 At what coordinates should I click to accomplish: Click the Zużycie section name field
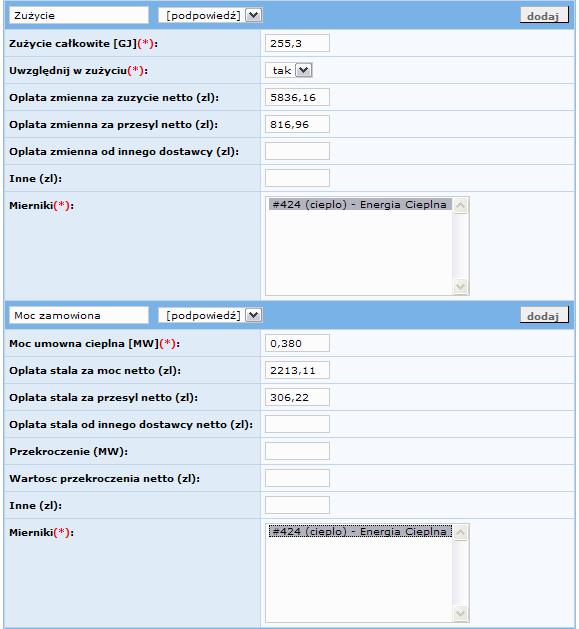pos(79,16)
